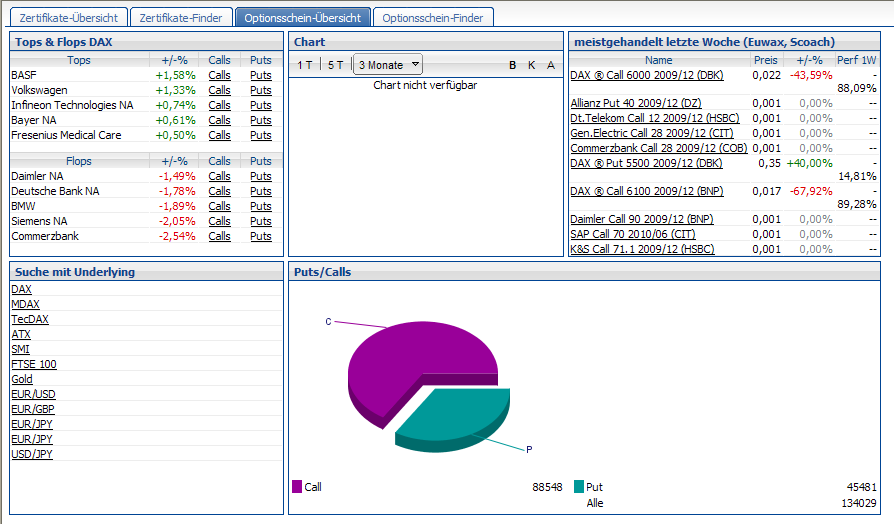The image size is (894, 524).
Task: Select Gold as underlying
Action: 22,379
